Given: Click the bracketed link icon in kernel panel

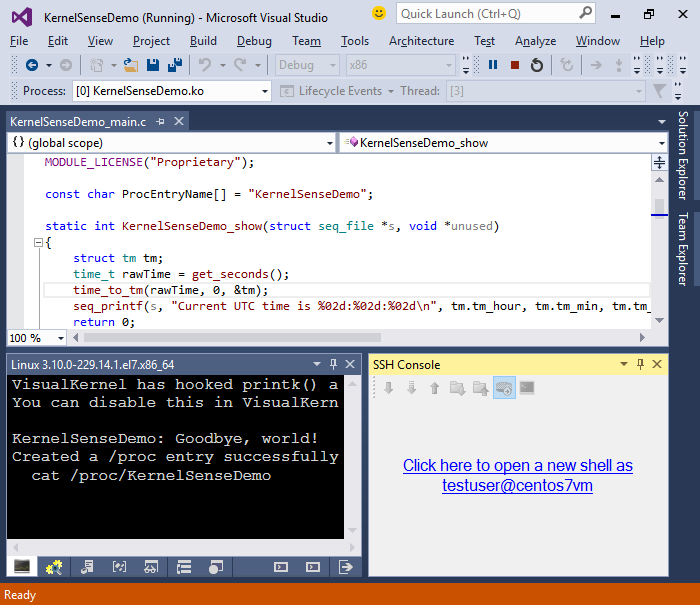Looking at the screenshot, I should [119, 567].
